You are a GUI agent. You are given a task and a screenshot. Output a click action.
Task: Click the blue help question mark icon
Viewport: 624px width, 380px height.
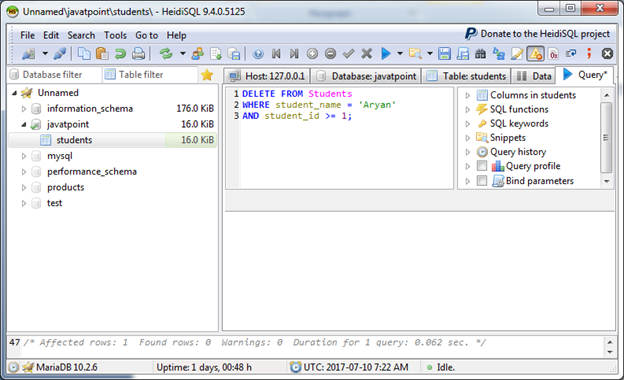pos(258,53)
